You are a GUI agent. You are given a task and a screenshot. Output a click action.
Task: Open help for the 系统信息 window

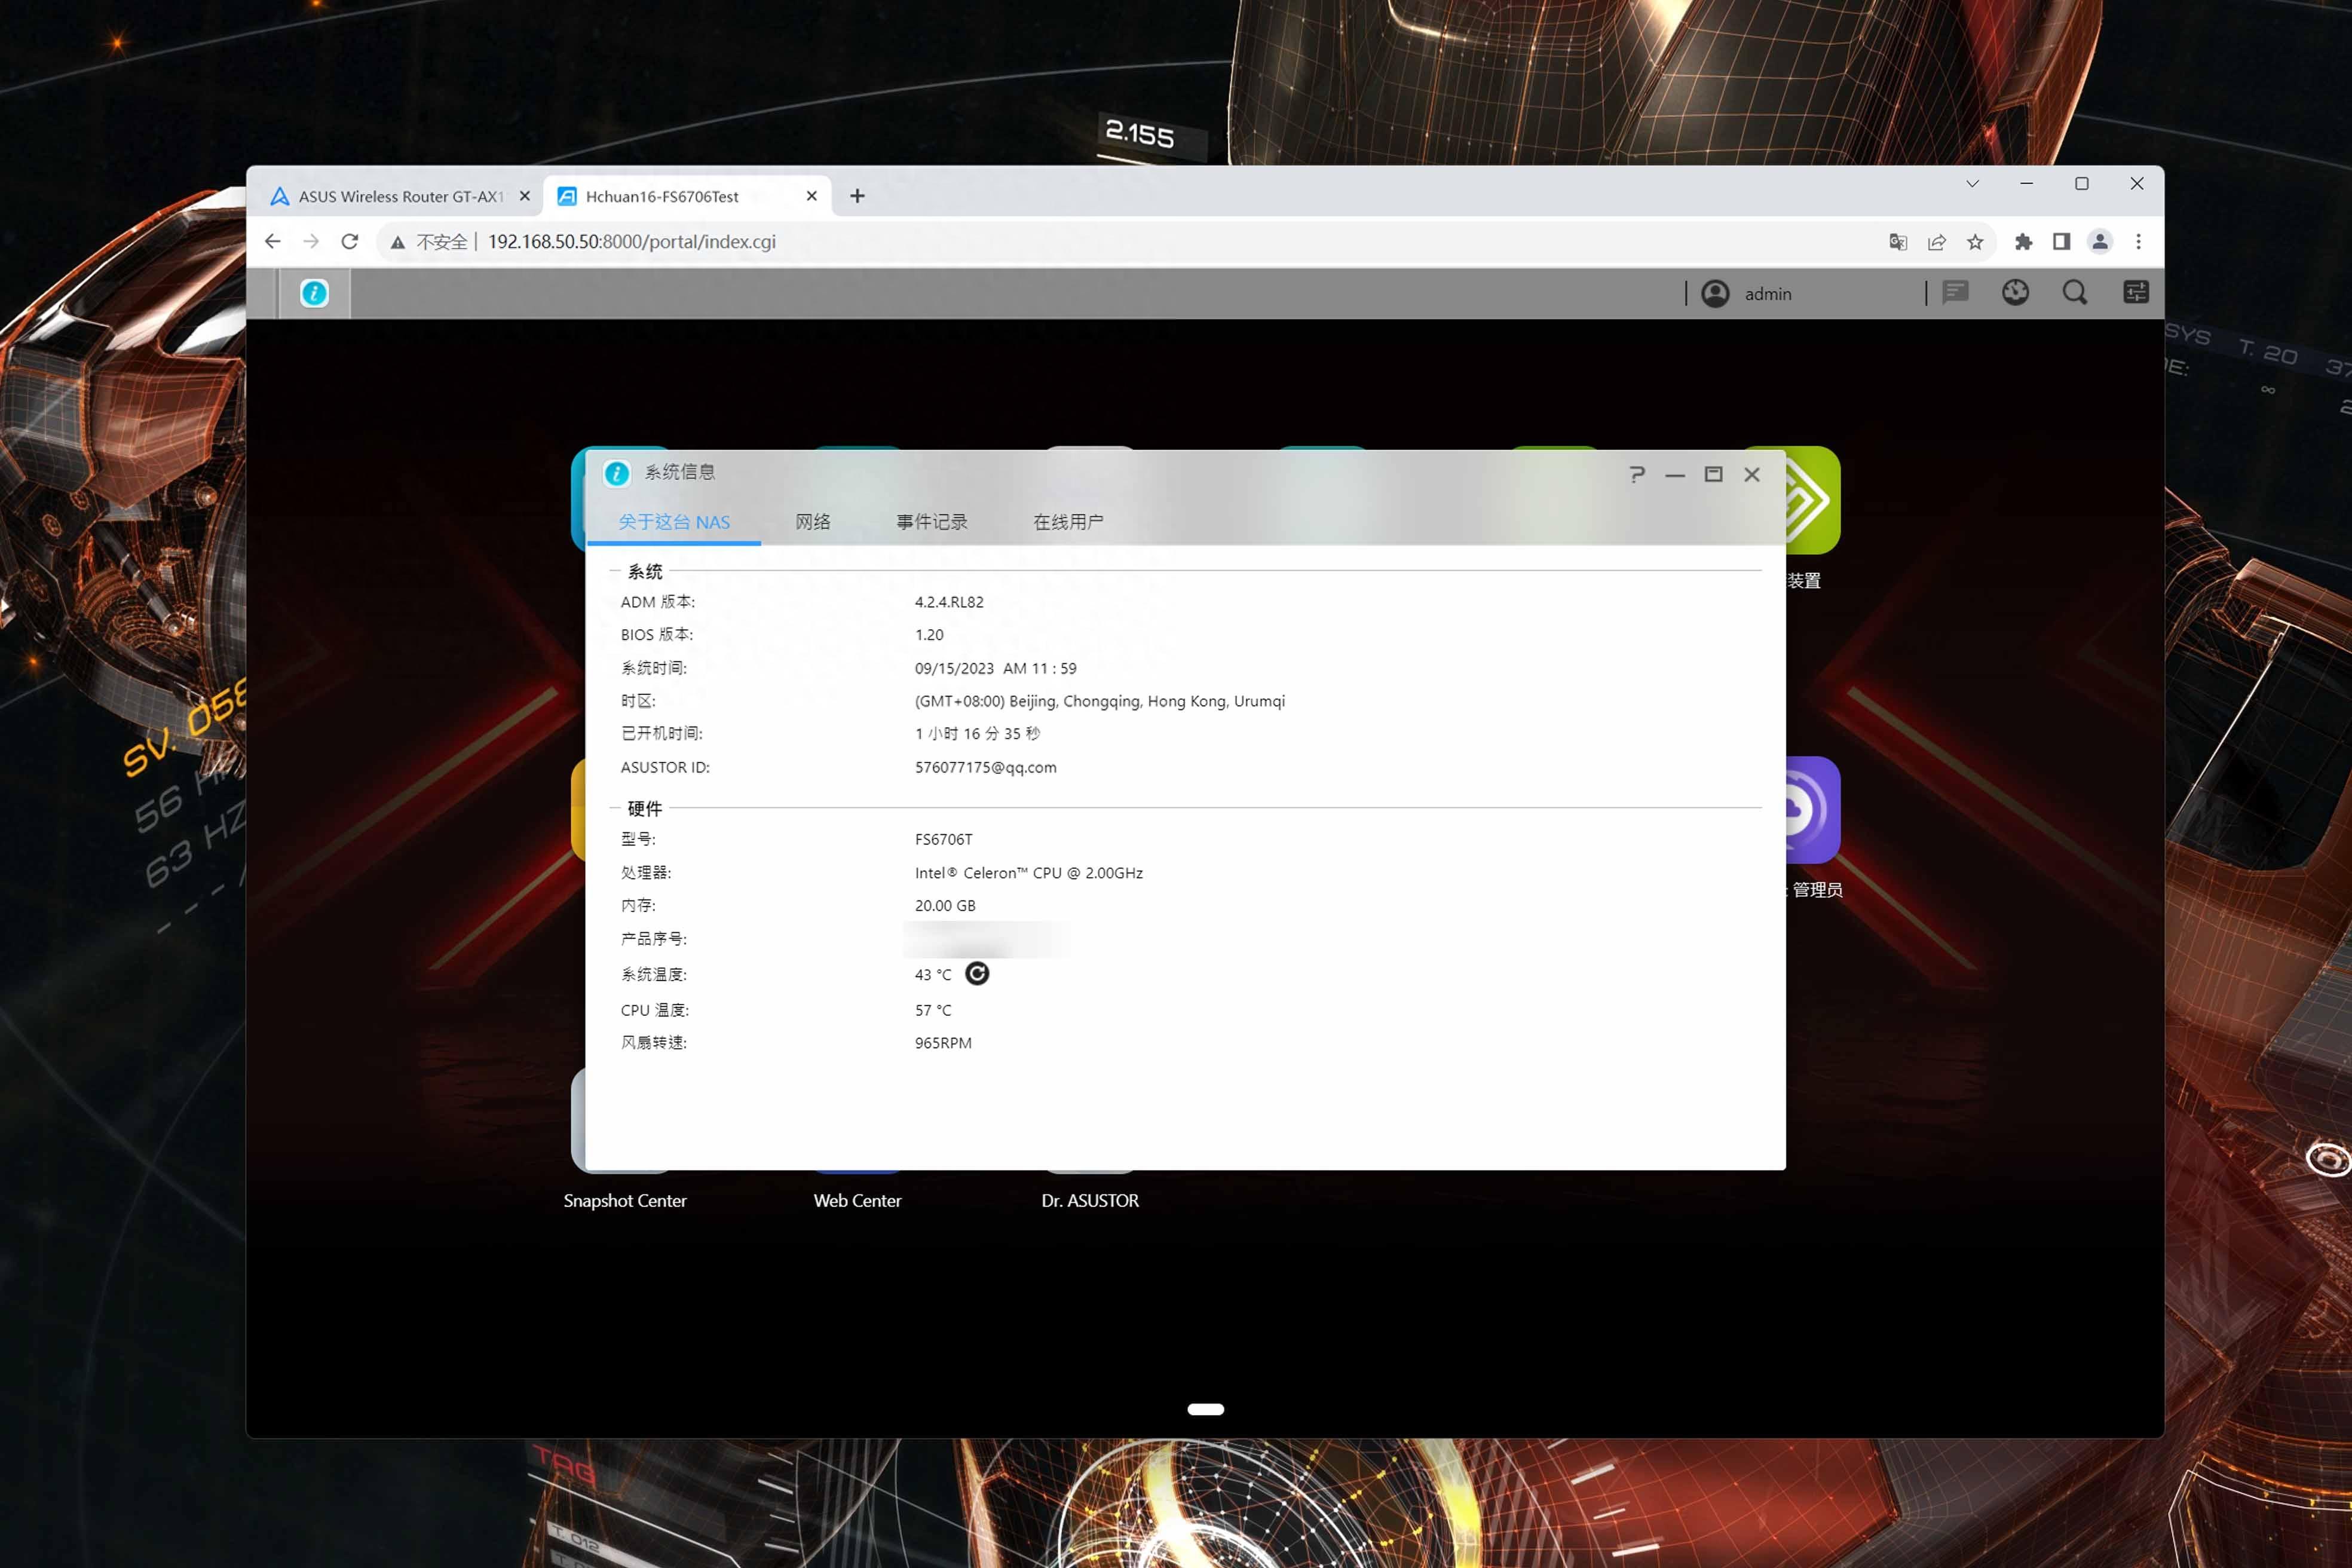pos(1637,474)
